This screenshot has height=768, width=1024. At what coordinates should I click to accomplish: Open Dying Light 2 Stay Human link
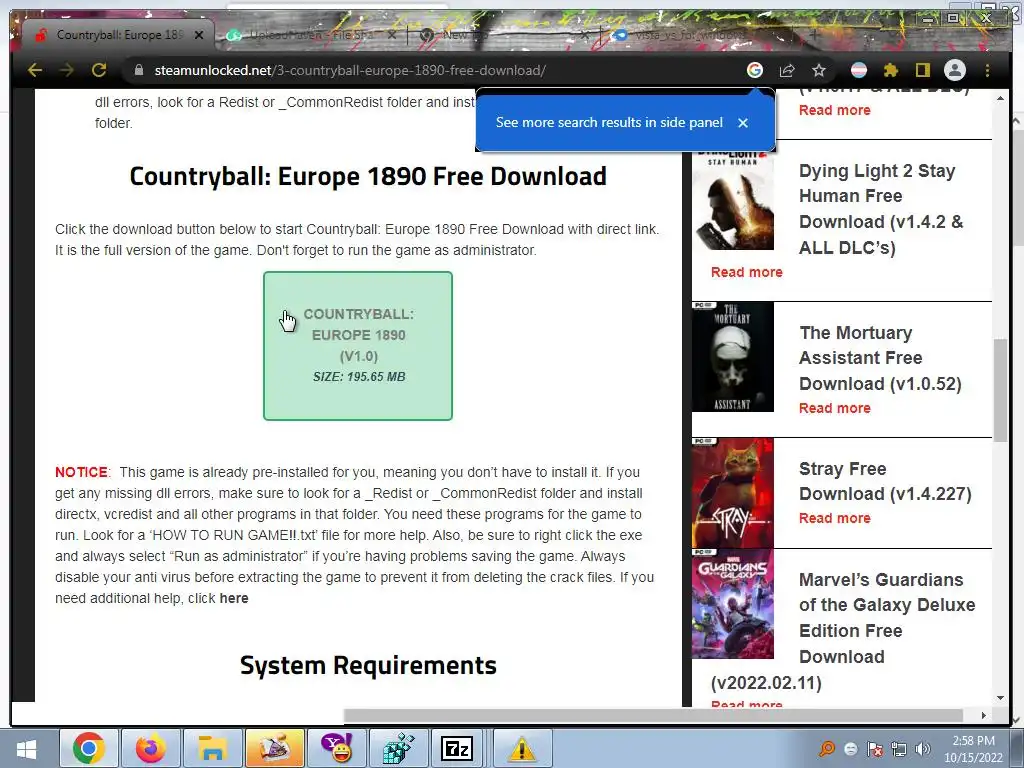tap(880, 209)
